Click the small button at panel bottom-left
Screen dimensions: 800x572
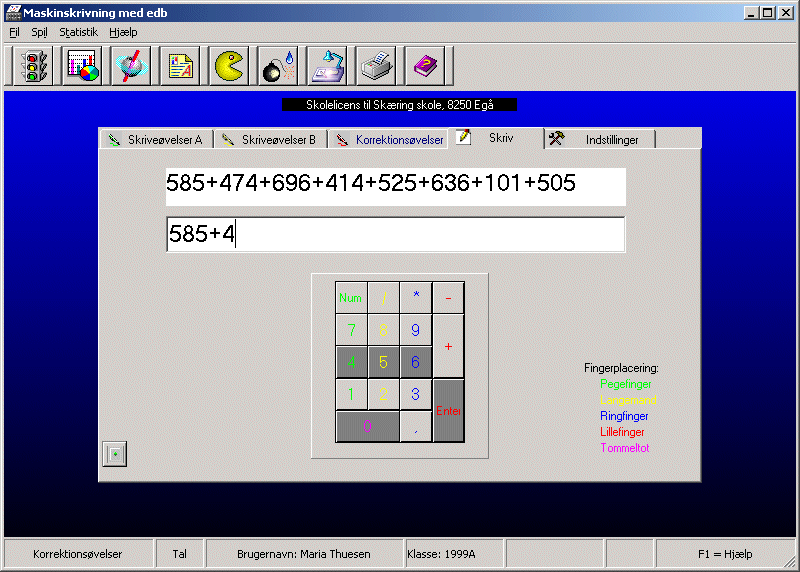point(117,455)
